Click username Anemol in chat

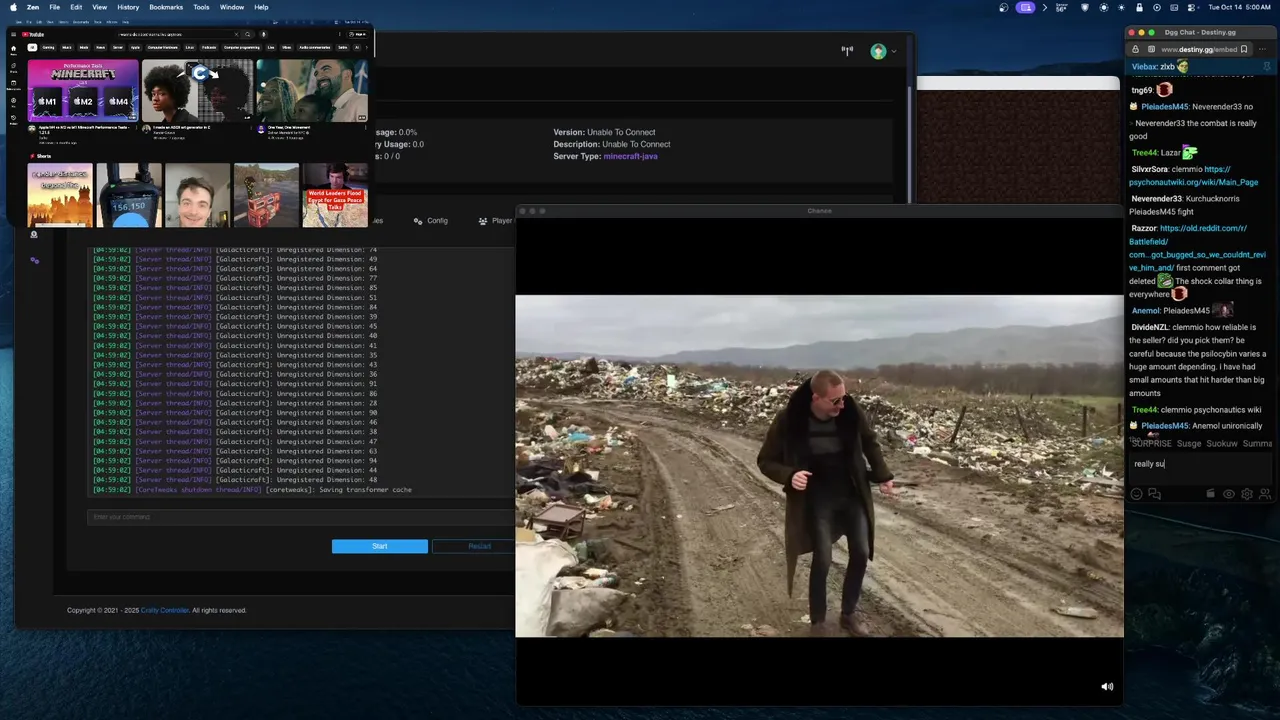pyautogui.click(x=1145, y=311)
